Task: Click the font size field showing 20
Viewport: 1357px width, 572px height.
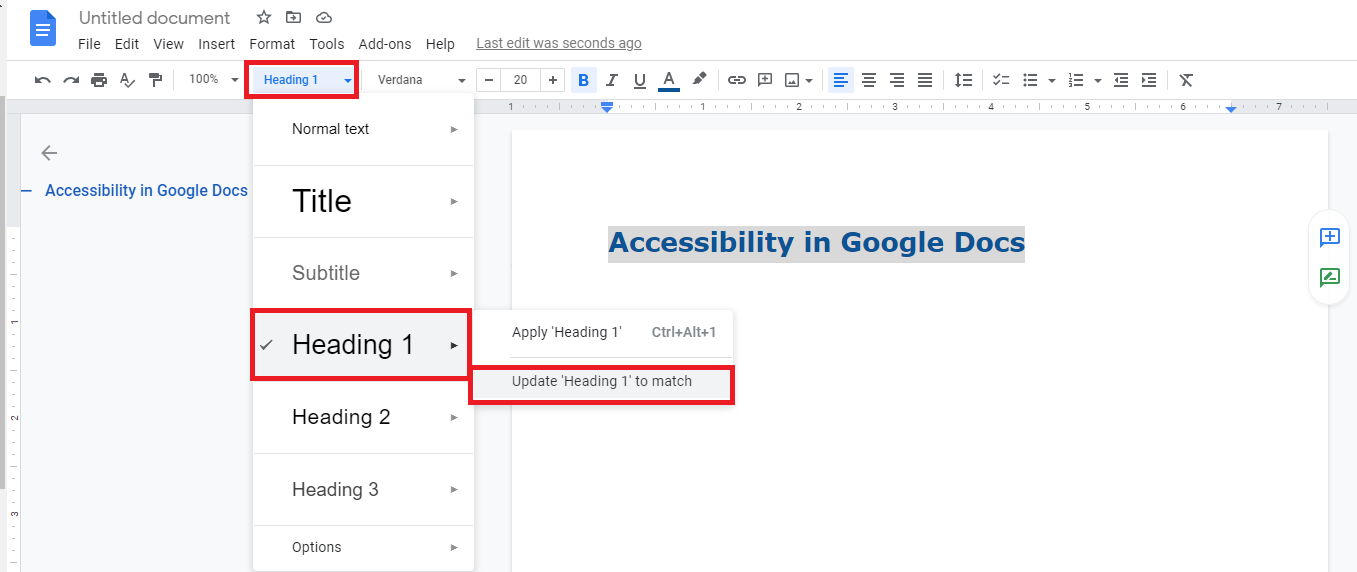Action: click(x=520, y=80)
